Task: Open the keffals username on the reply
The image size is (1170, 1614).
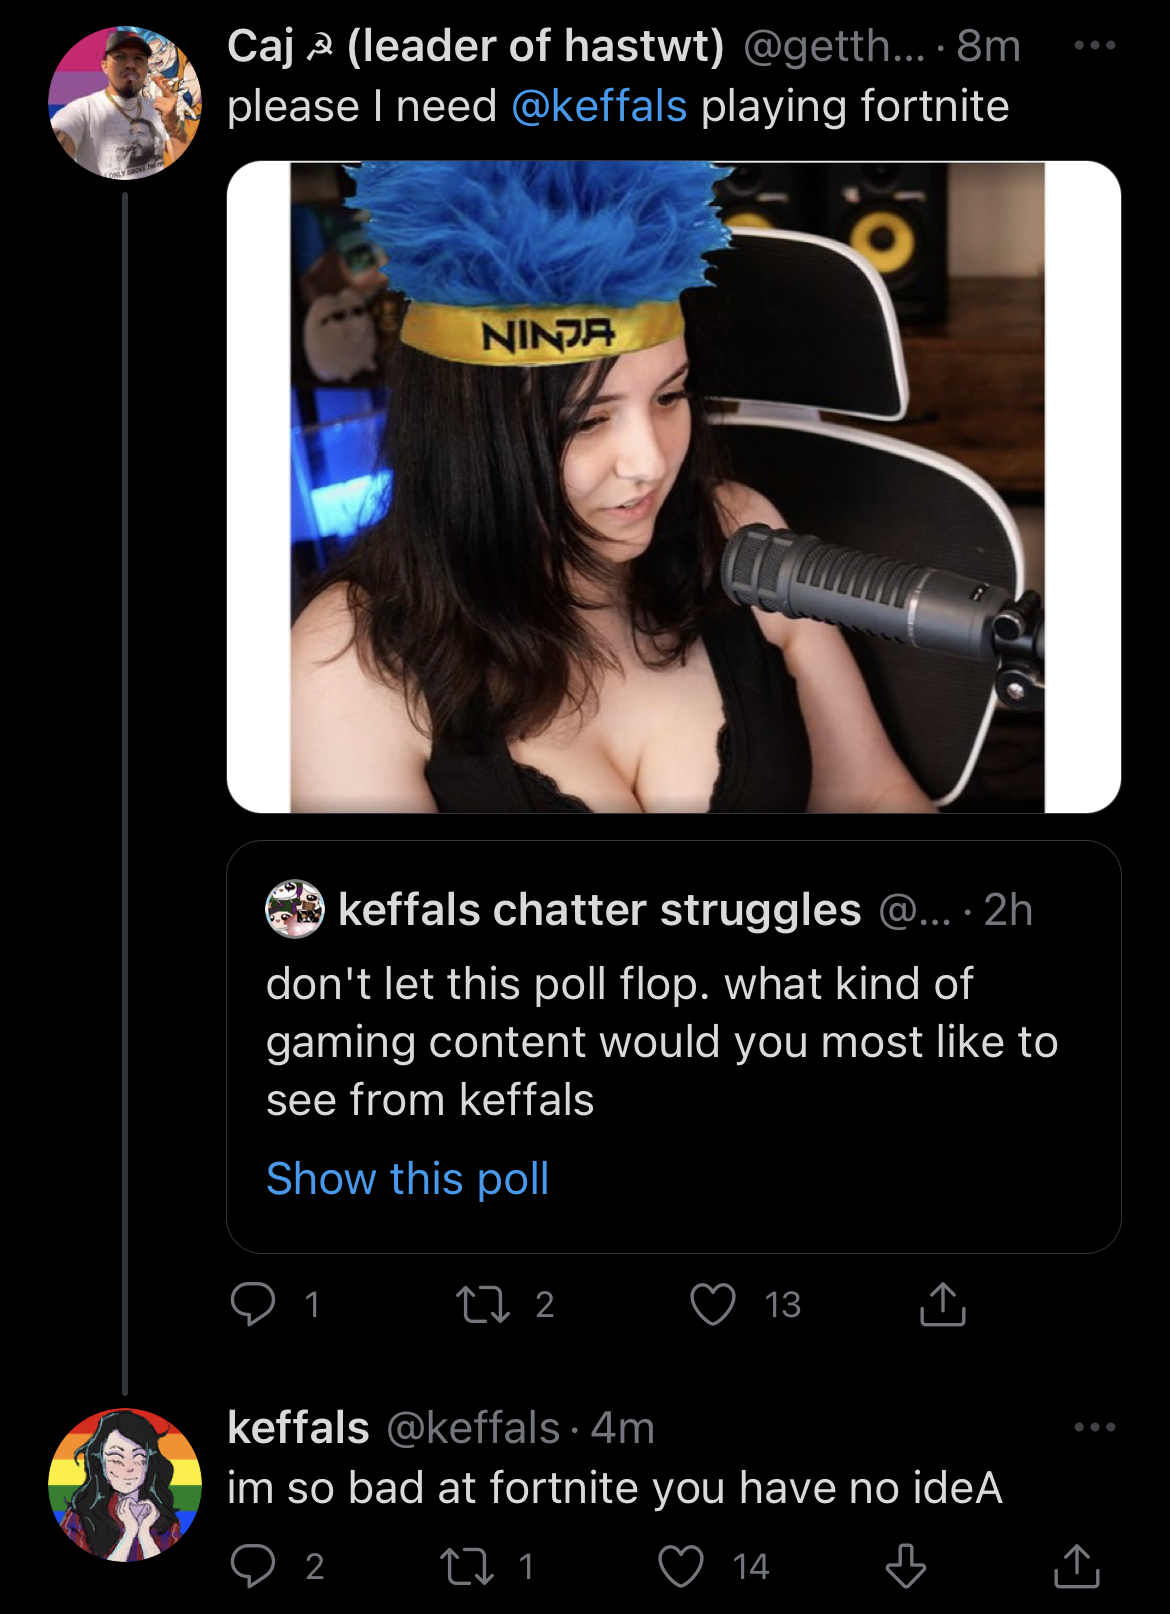Action: tap(298, 1427)
